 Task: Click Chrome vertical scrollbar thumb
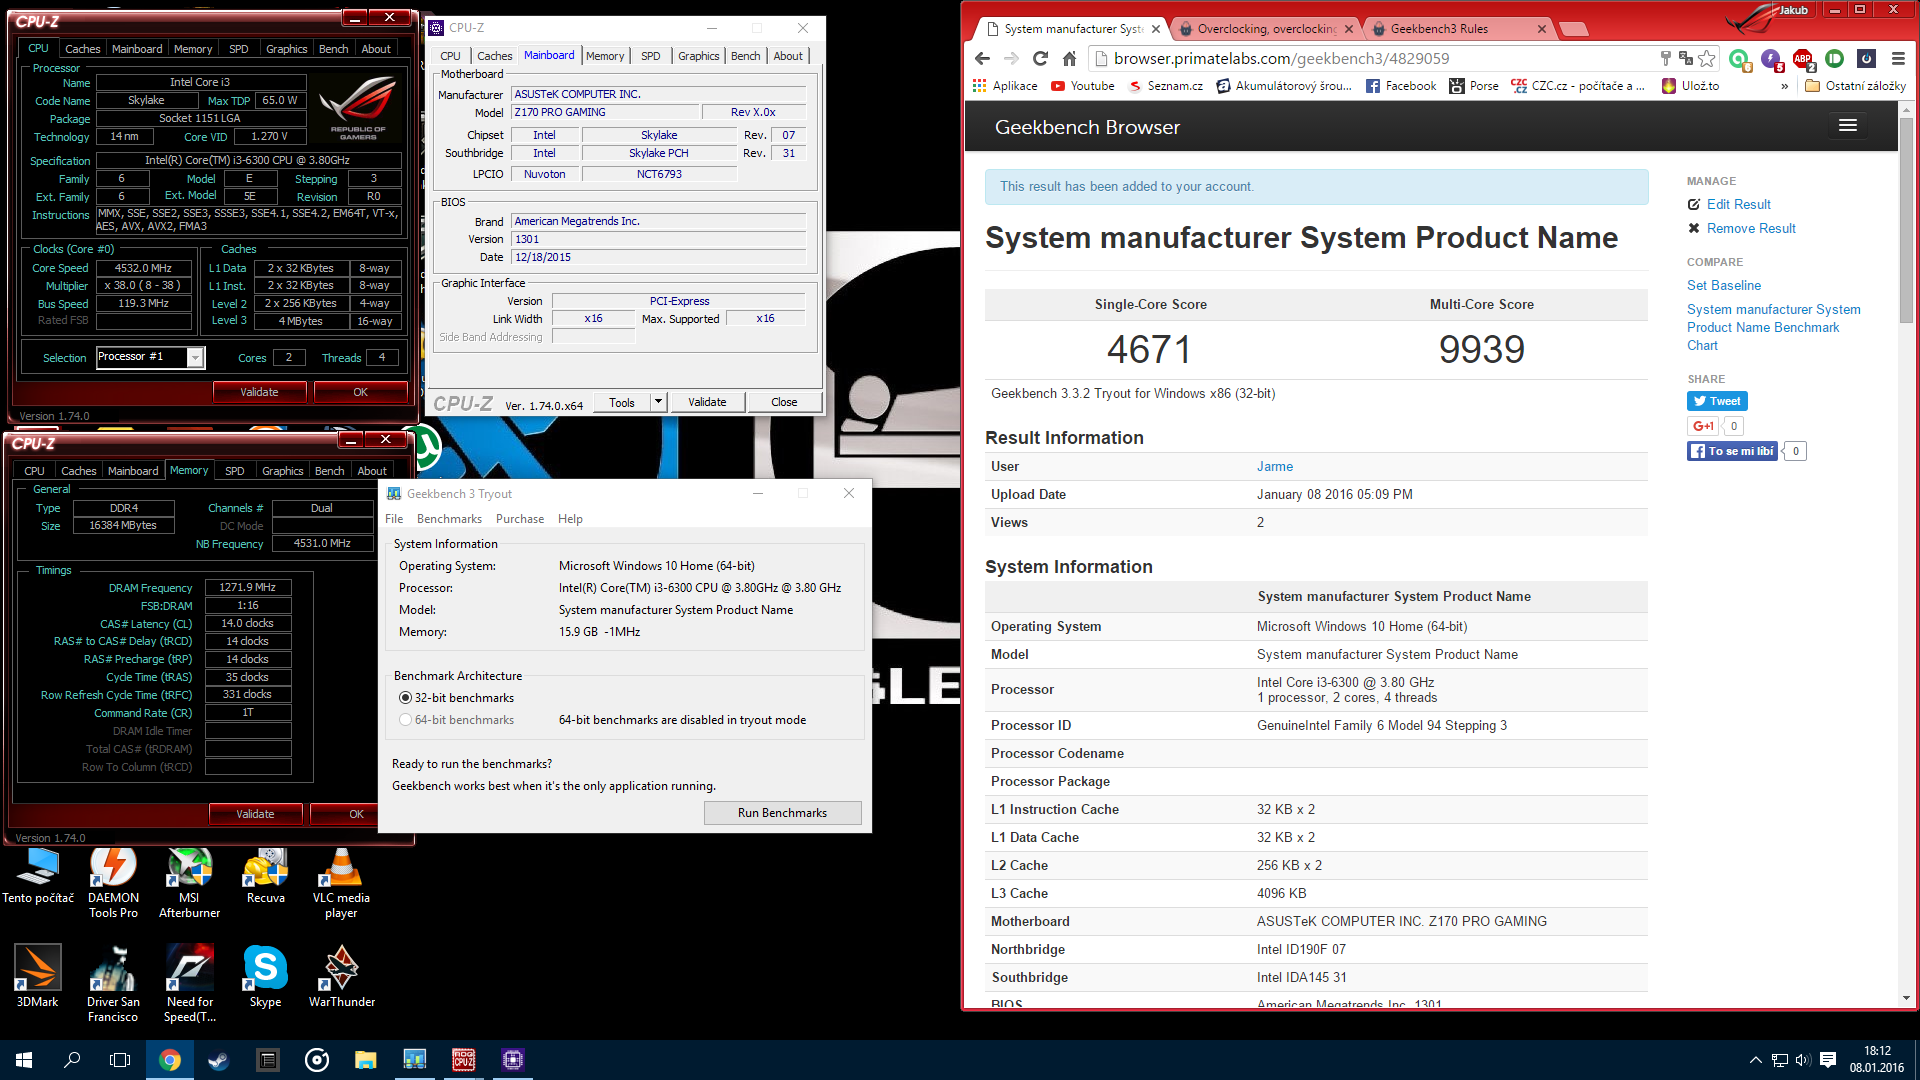[1907, 220]
